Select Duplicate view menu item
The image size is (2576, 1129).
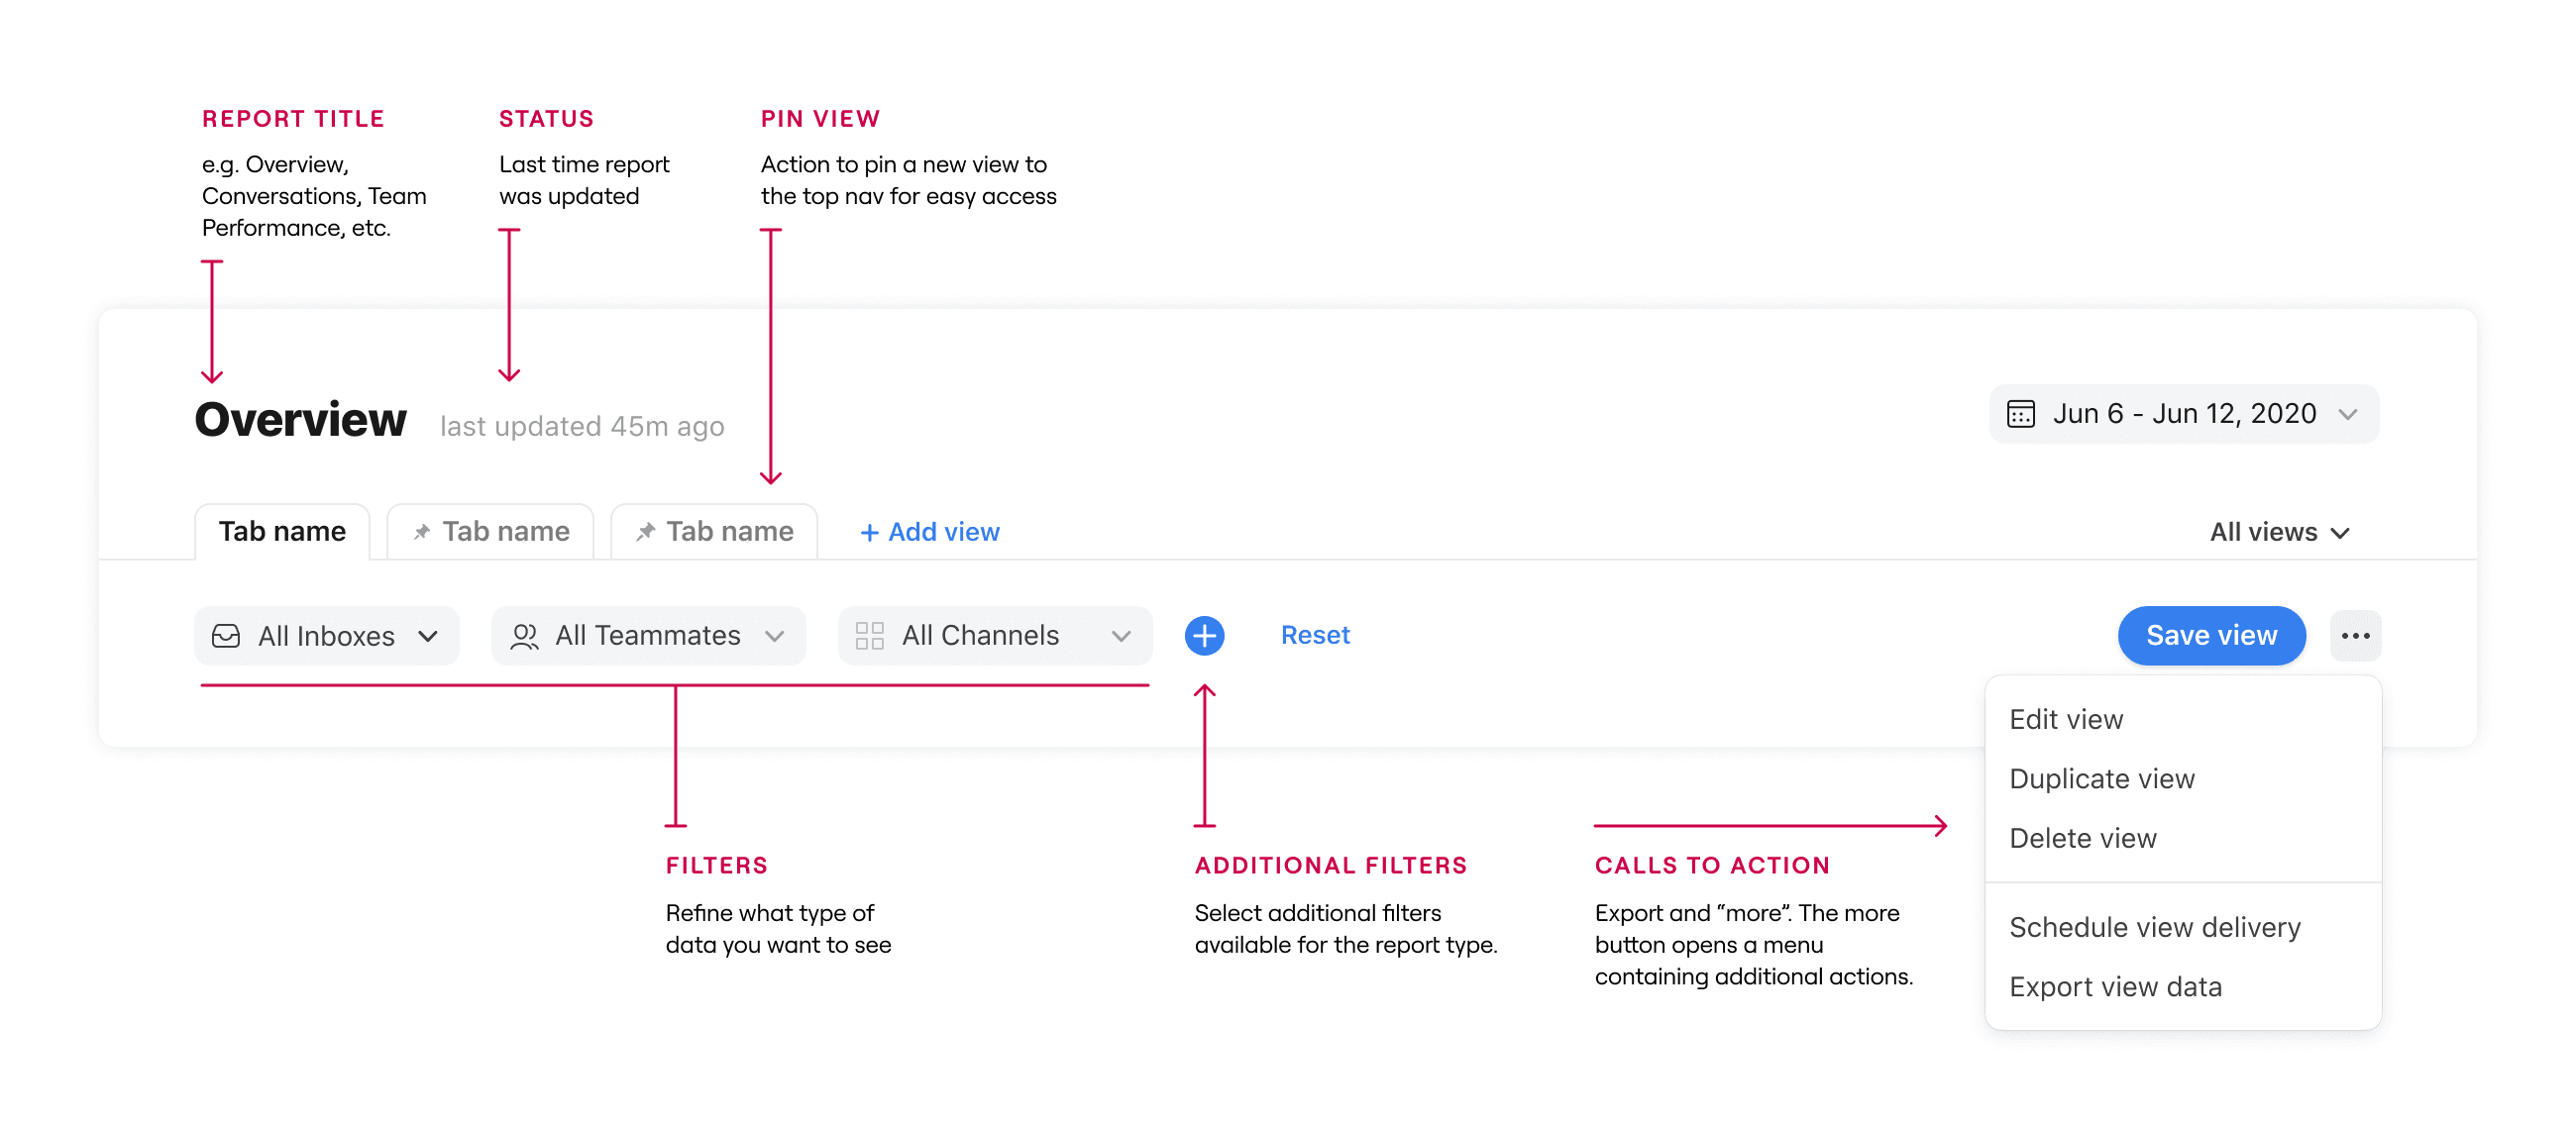click(2101, 778)
